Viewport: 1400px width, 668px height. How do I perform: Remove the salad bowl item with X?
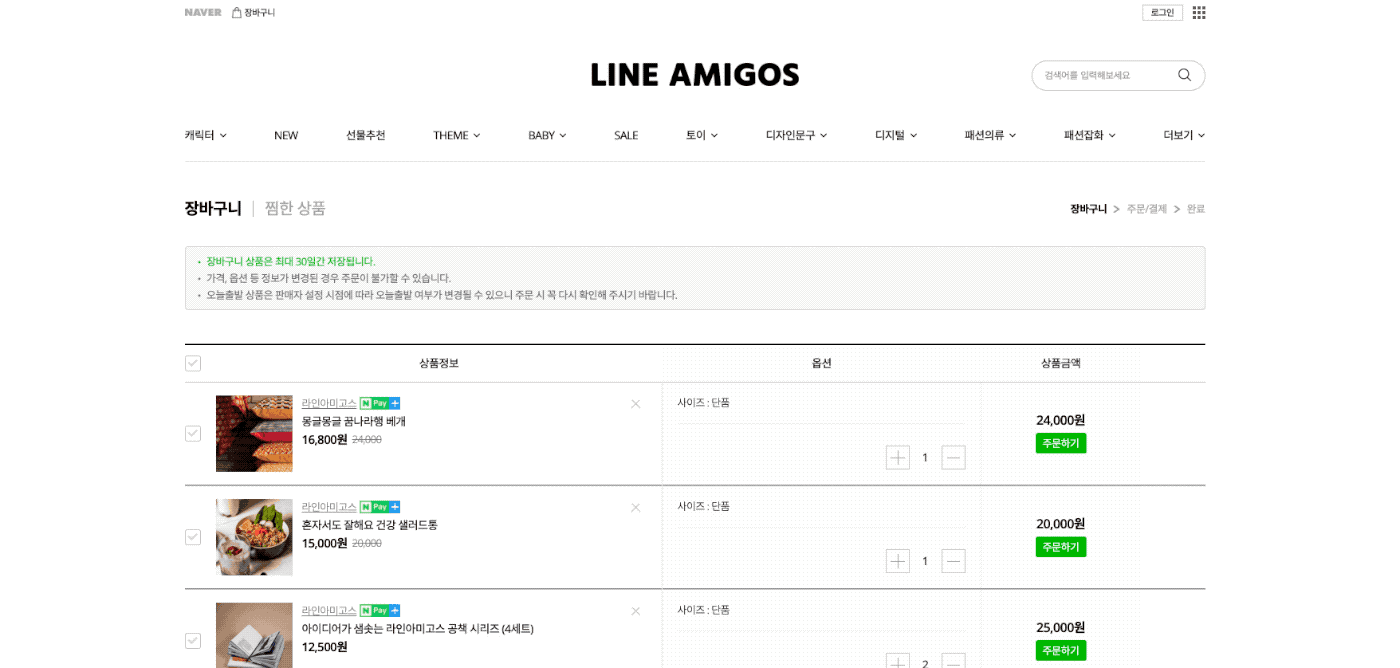(635, 508)
